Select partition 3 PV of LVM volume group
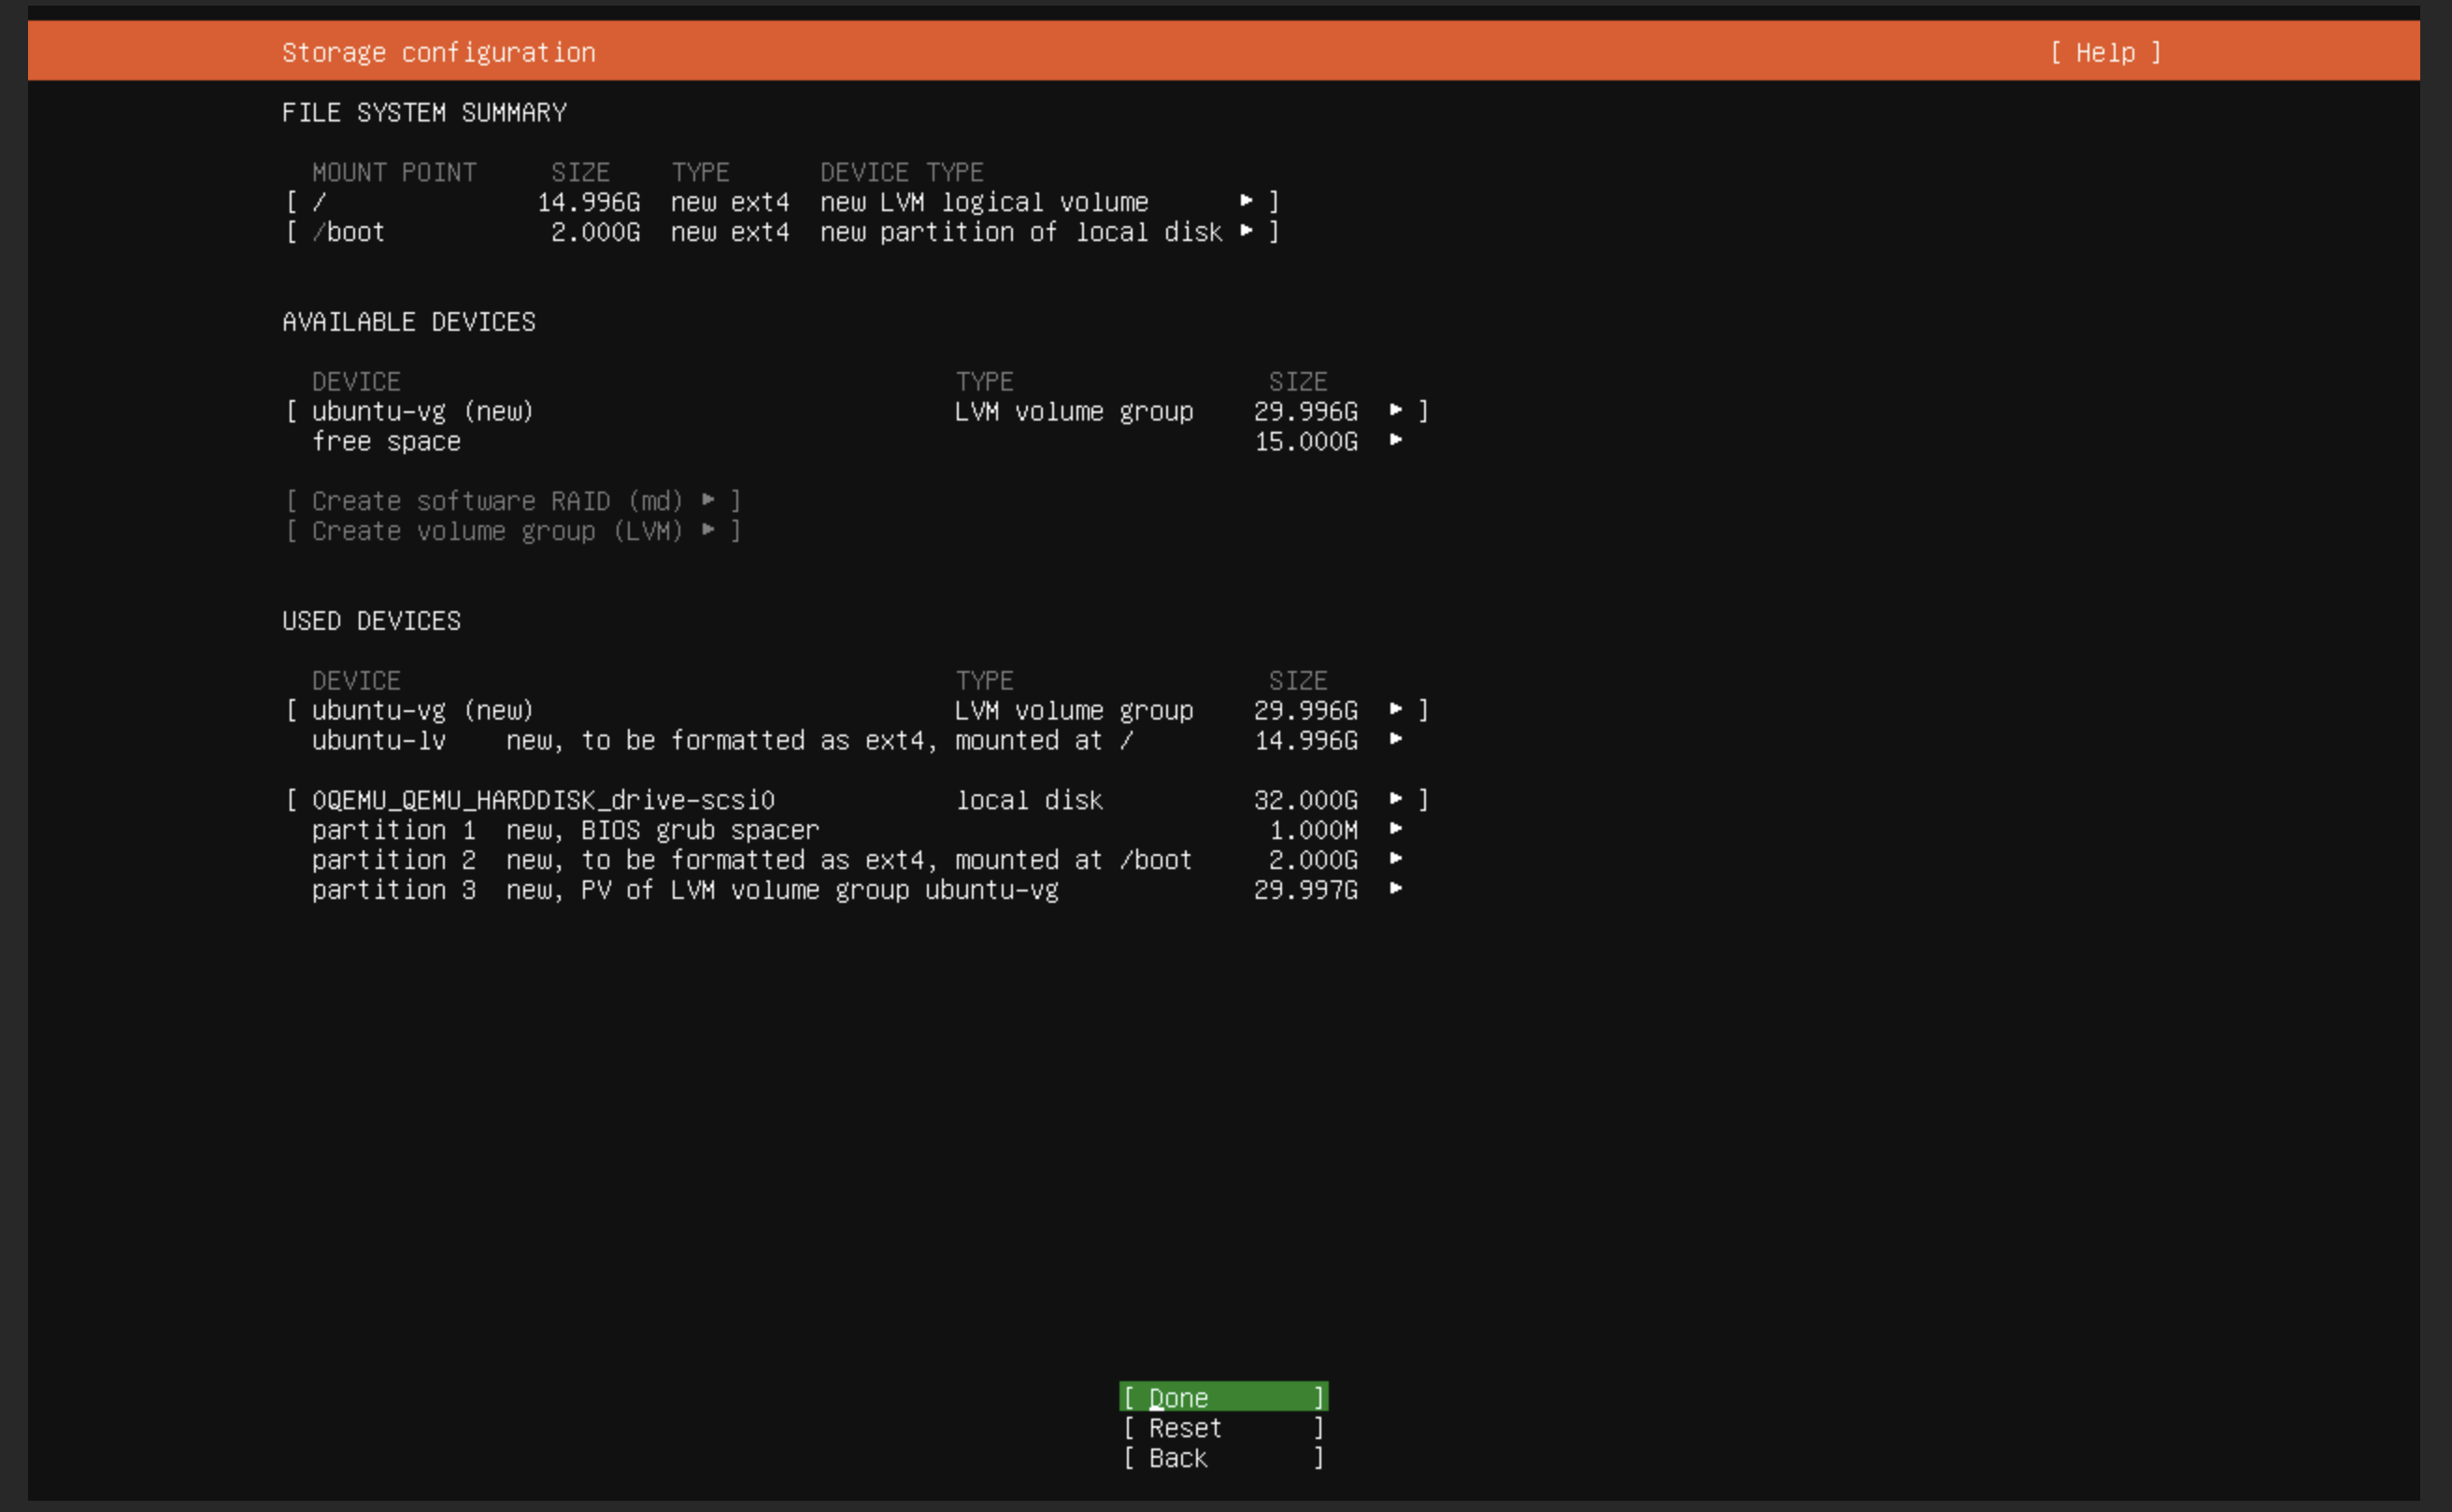The image size is (2452, 1512). tap(857, 889)
